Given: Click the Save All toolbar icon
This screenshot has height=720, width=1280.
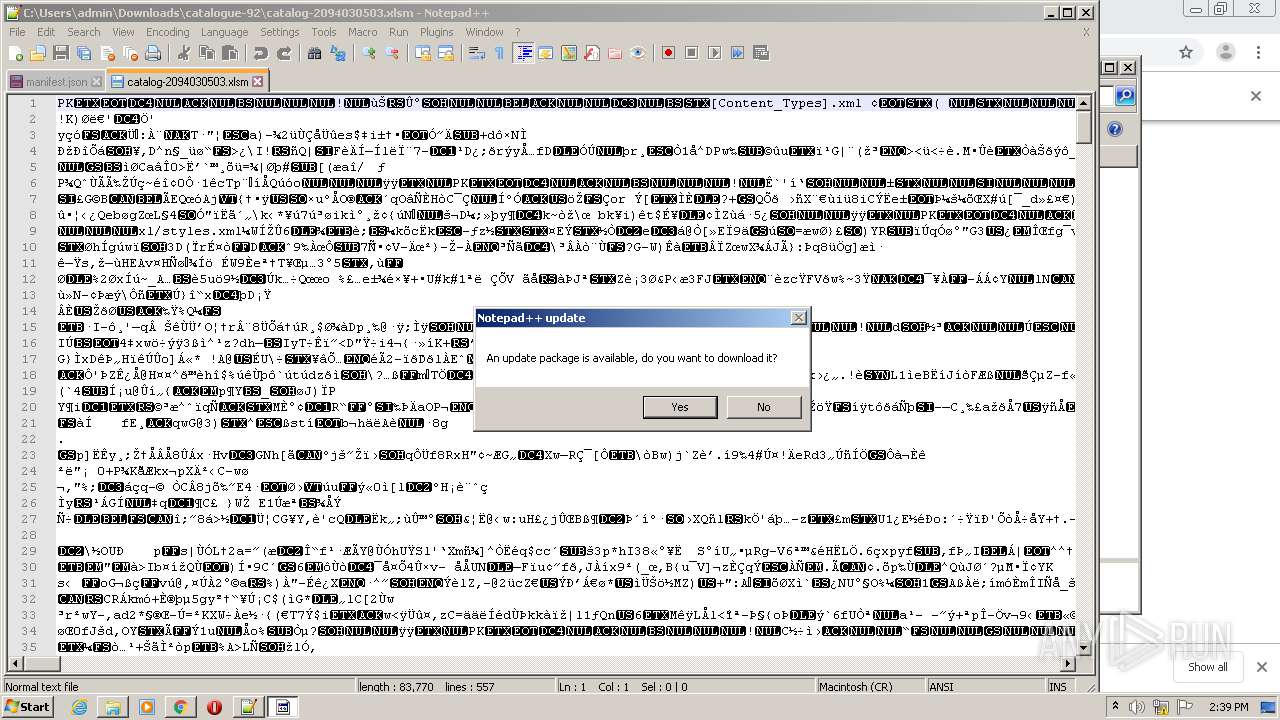Looking at the screenshot, I should 84,53.
